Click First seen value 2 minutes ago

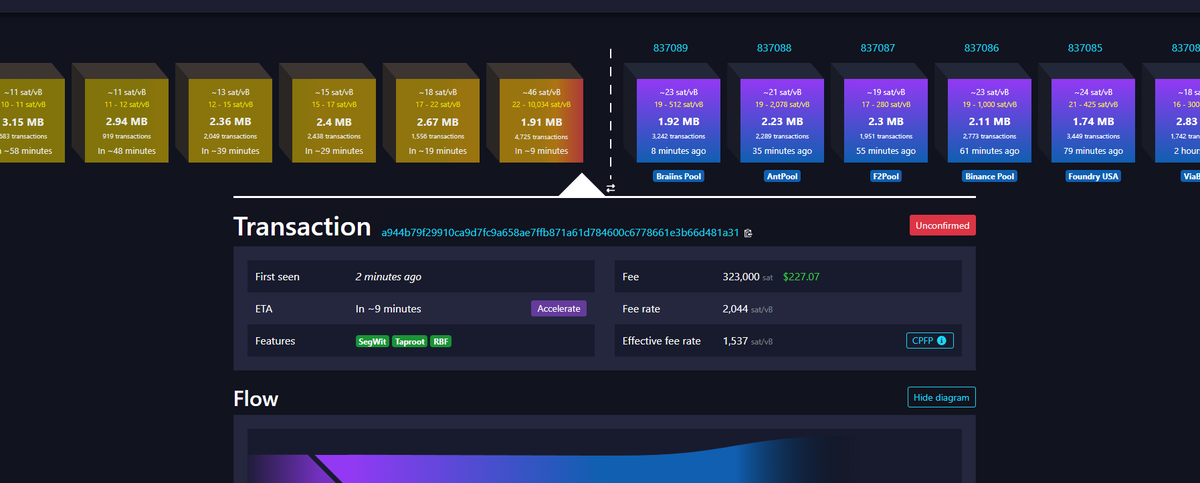pyautogui.click(x=388, y=276)
